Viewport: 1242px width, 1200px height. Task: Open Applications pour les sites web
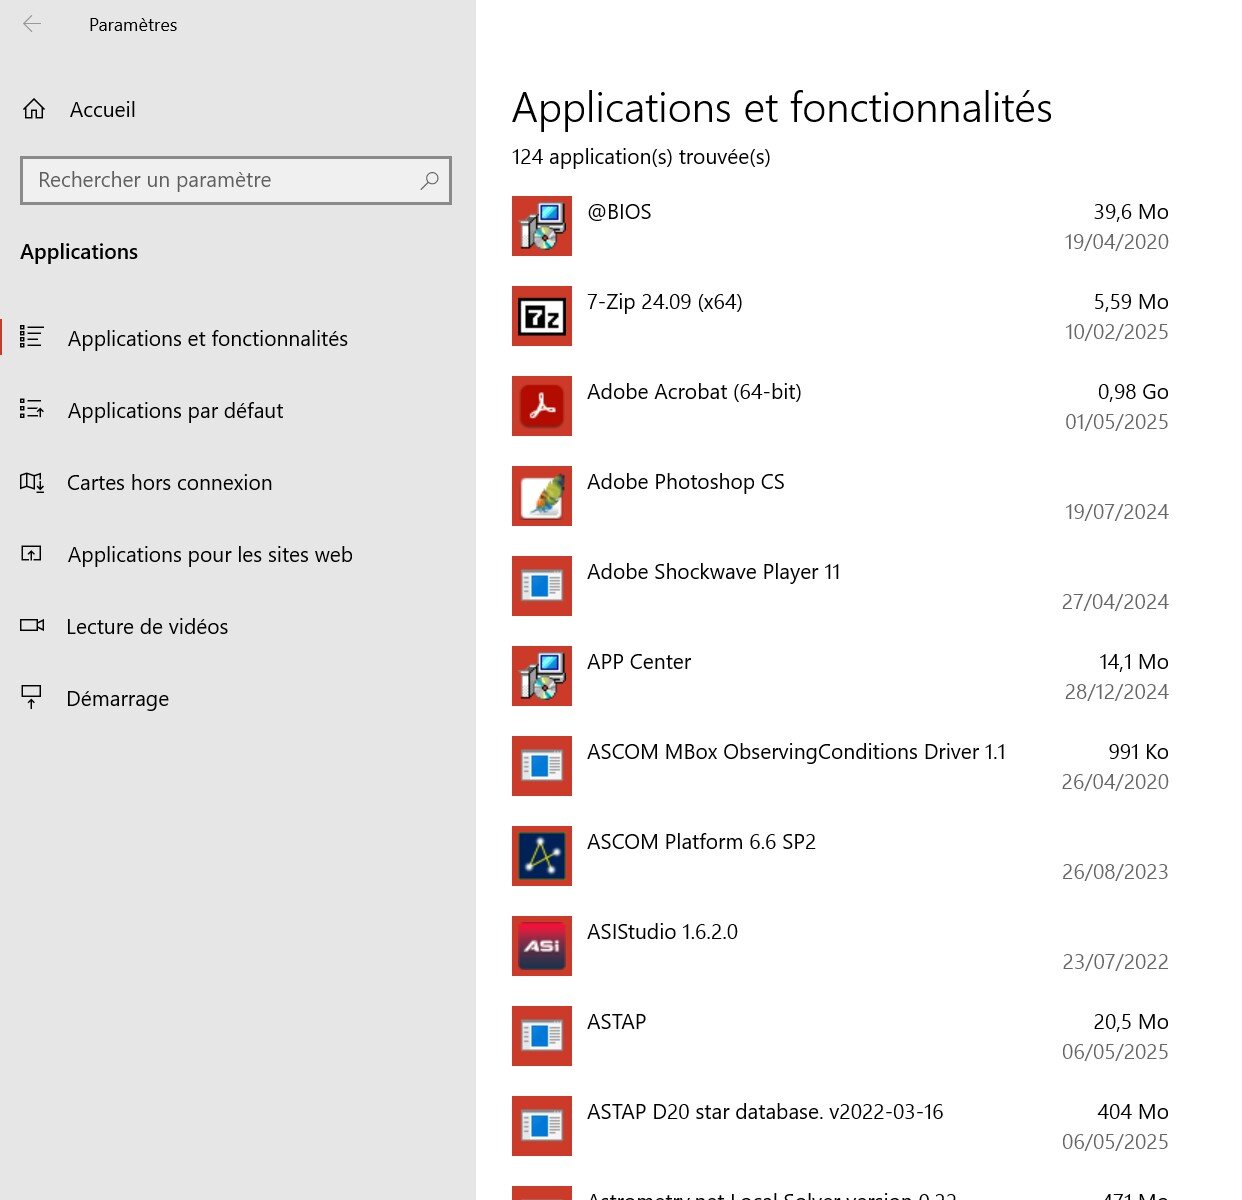(x=210, y=555)
